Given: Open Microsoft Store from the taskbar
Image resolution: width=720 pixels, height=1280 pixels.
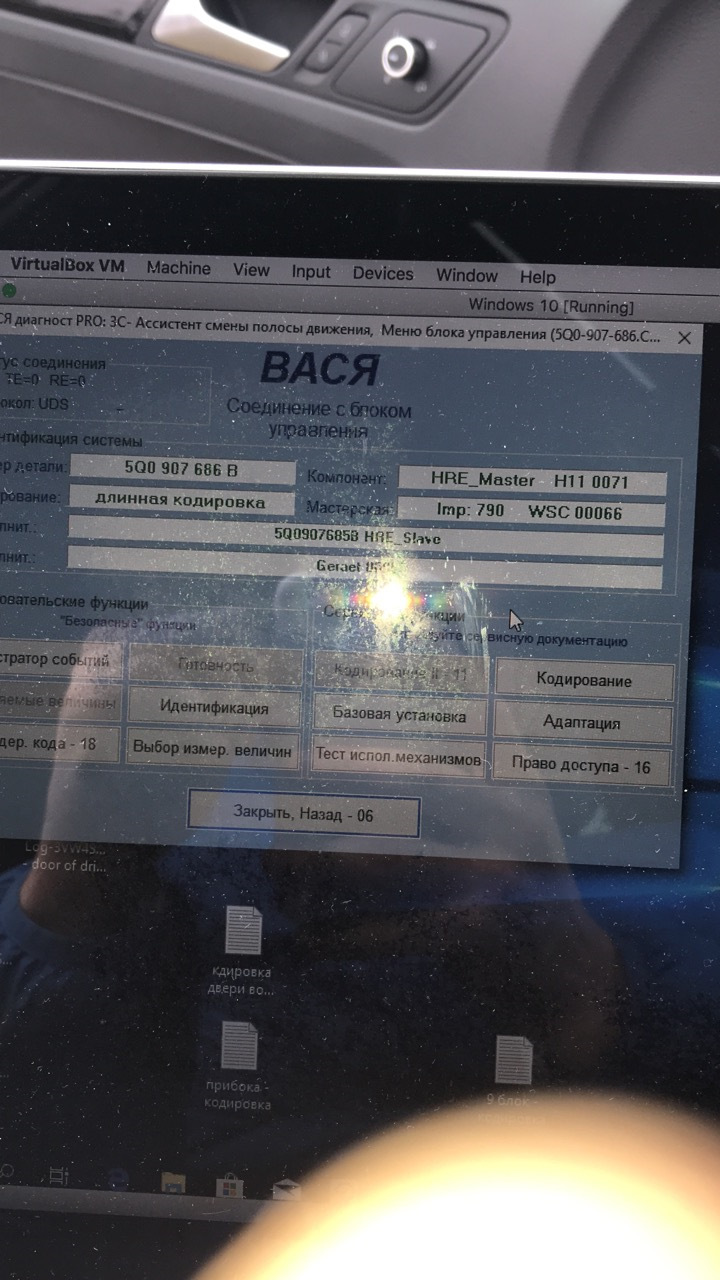Looking at the screenshot, I should (230, 1187).
